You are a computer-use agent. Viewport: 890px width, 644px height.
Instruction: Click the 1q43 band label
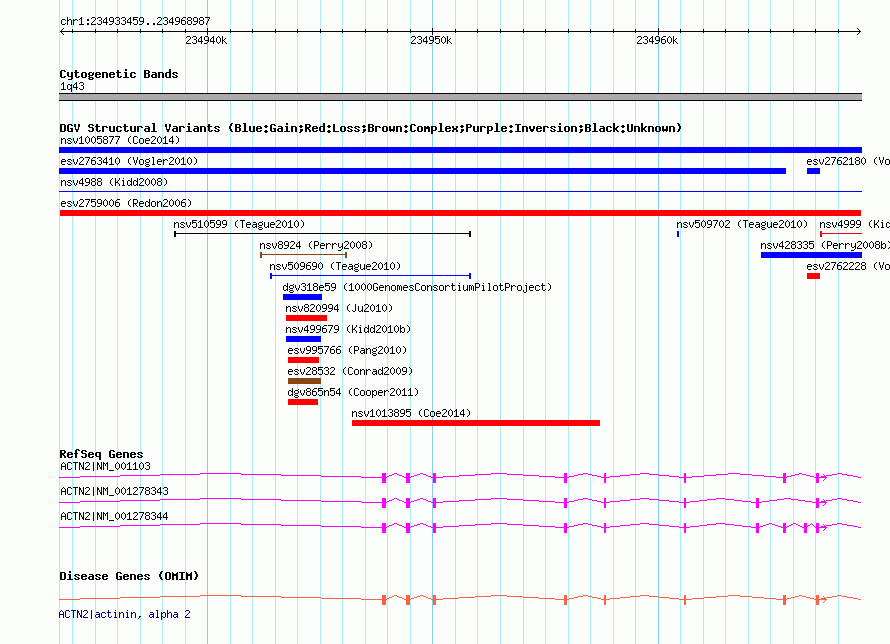(72, 86)
